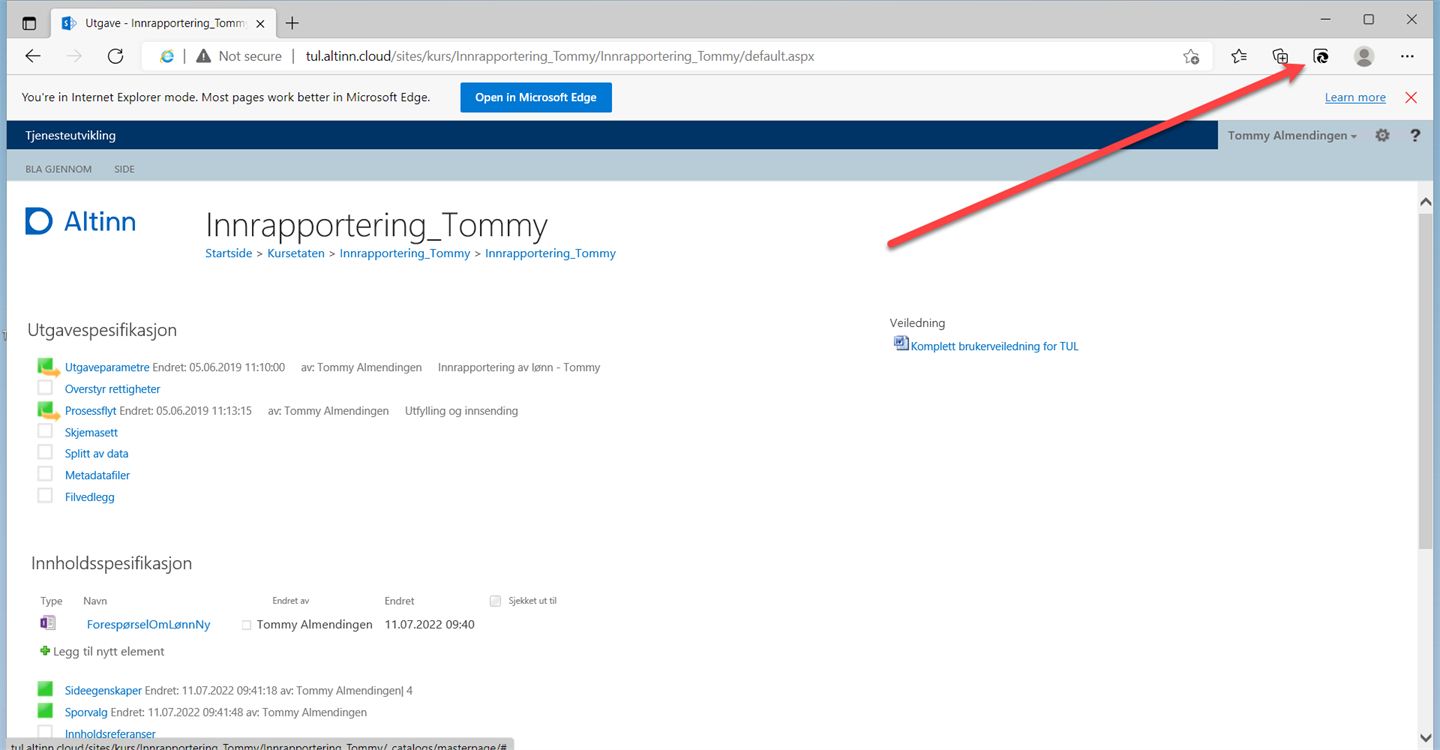Toggle checkbox before Tommy Almendingen in list row
1440x750 pixels.
click(x=247, y=625)
